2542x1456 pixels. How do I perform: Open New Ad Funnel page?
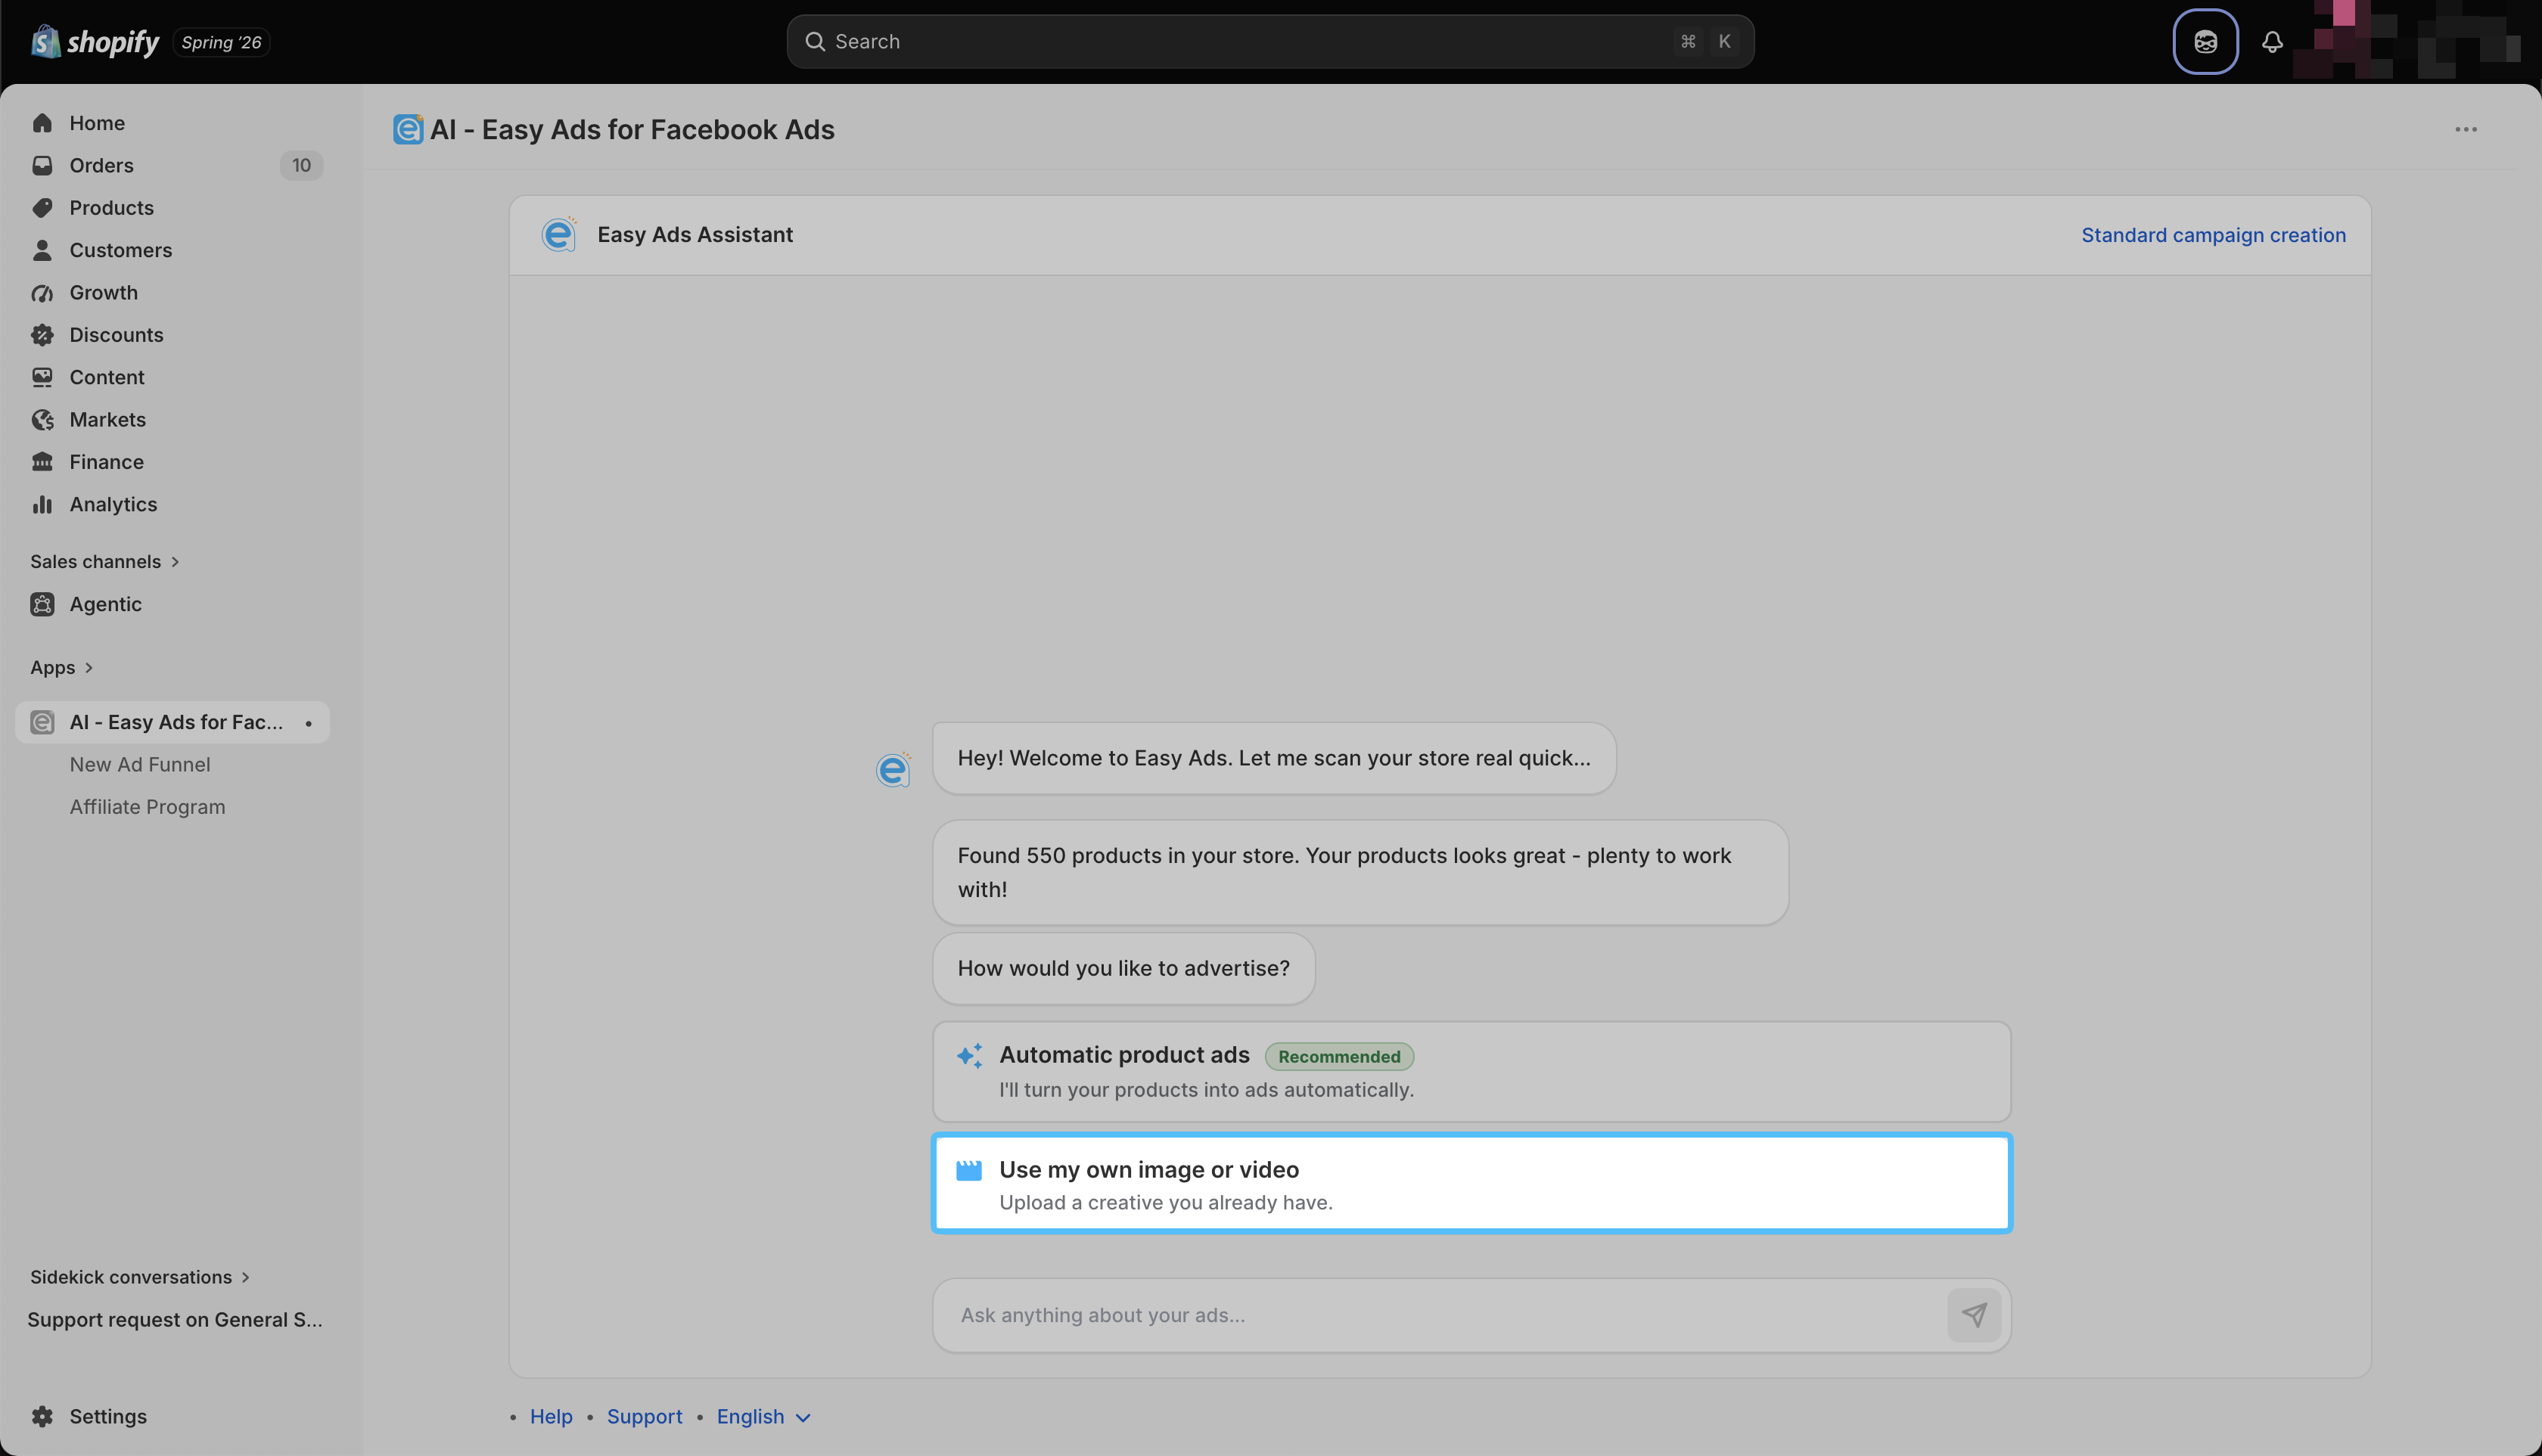tap(140, 764)
